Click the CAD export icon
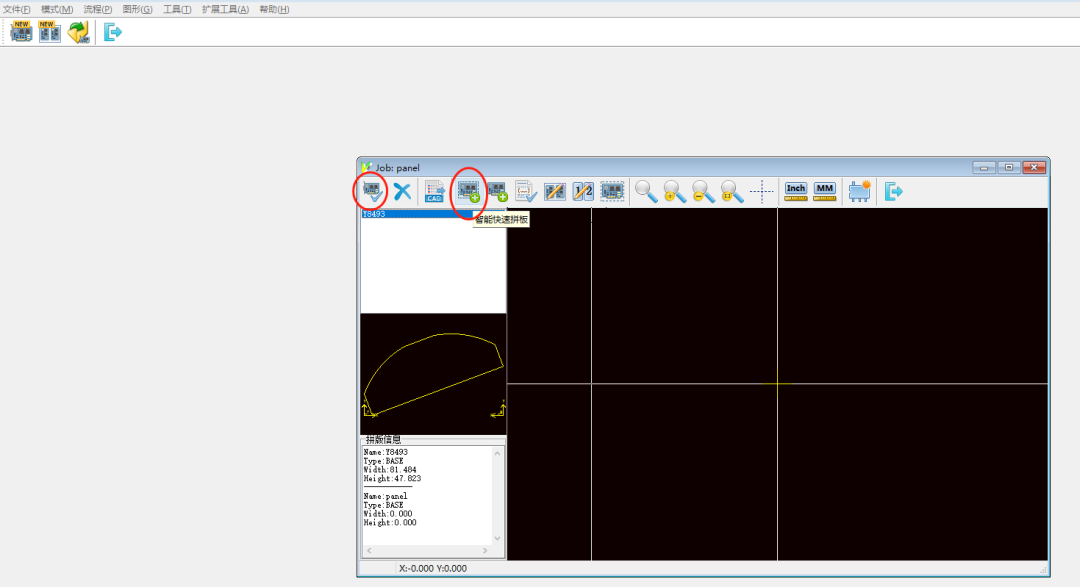1080x587 pixels. point(435,192)
